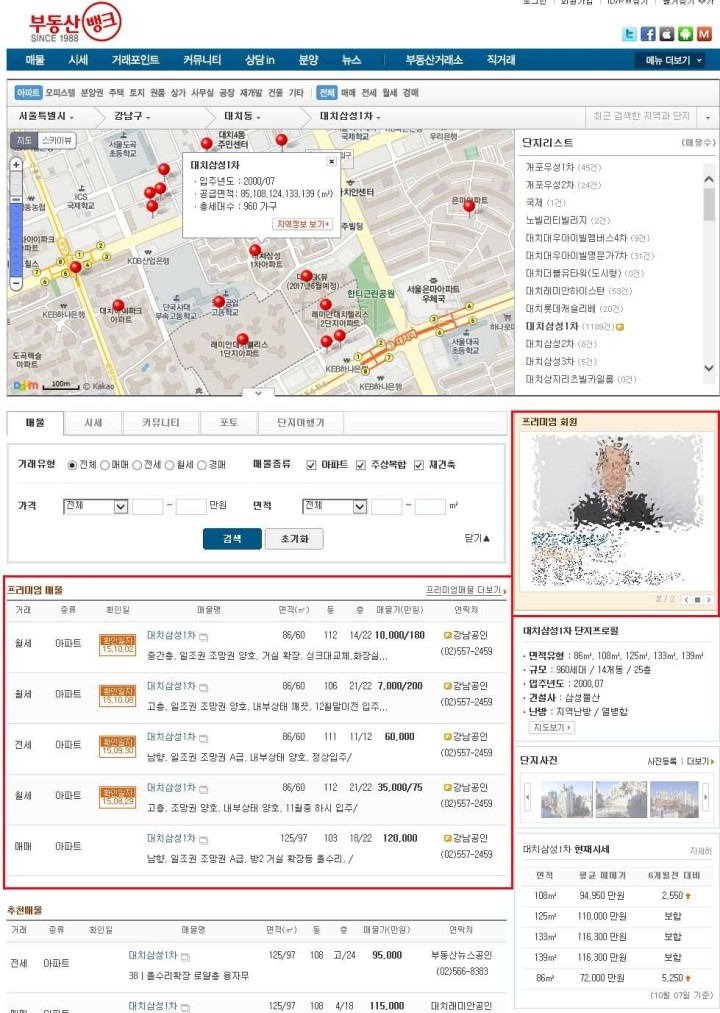Show previous 단지사진 photos with left arrow
The width and height of the screenshot is (720, 1013).
pos(527,799)
